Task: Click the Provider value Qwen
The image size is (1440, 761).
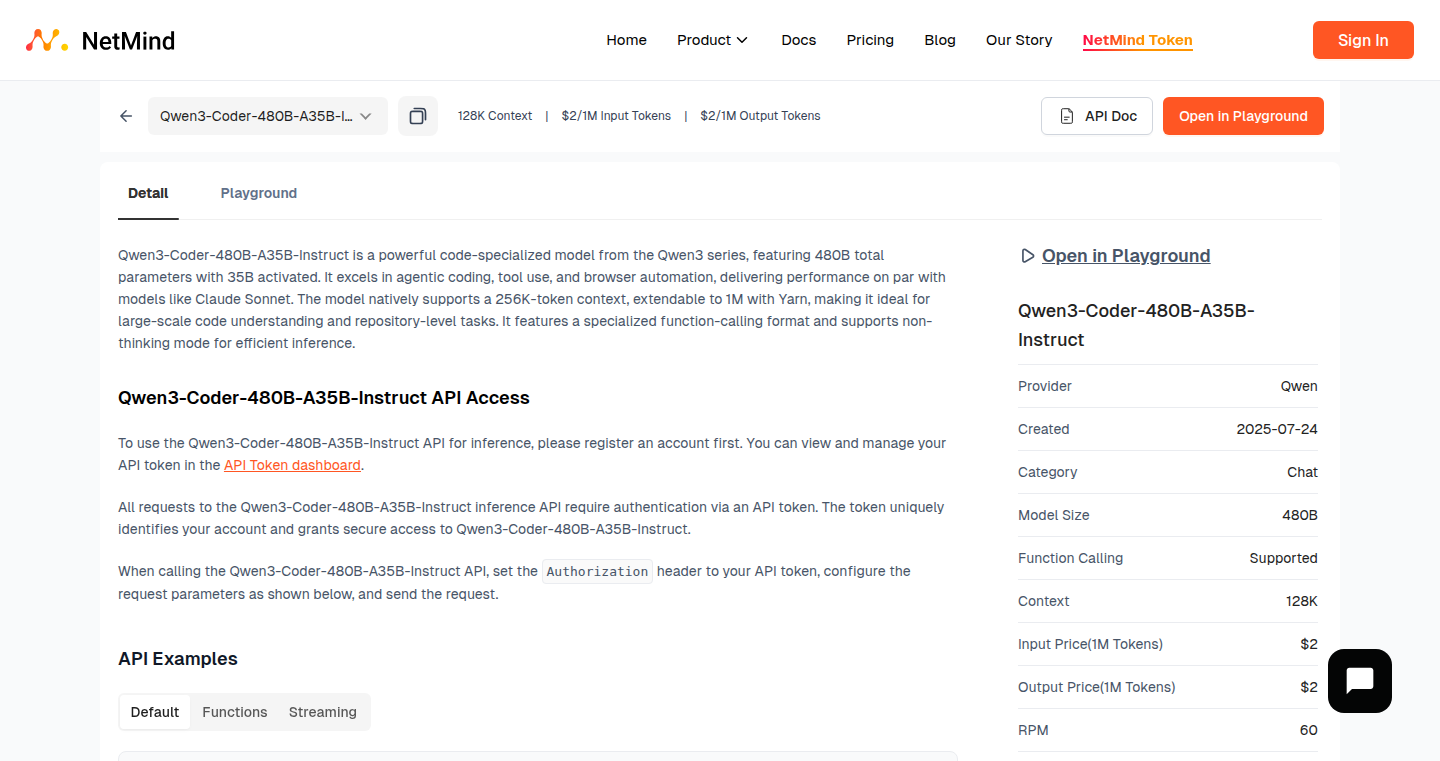Action: coord(1299,386)
